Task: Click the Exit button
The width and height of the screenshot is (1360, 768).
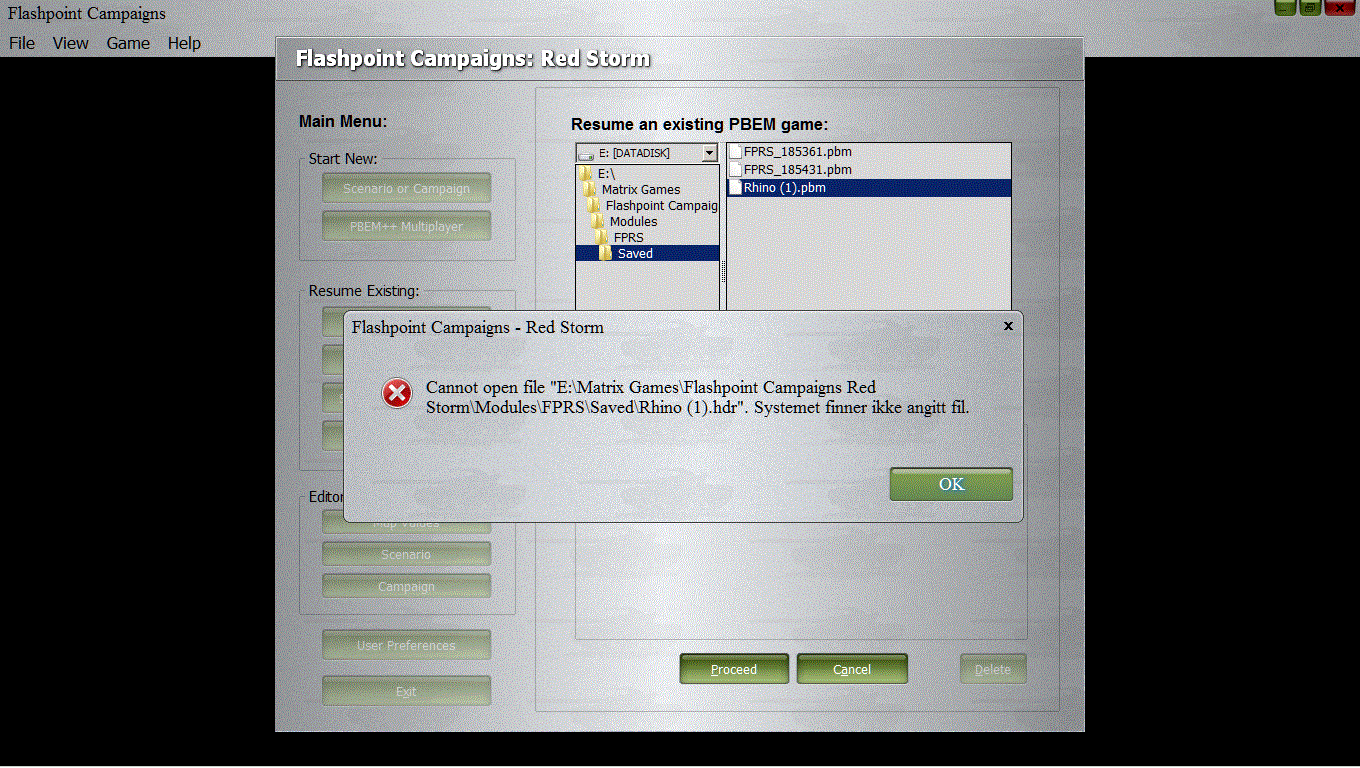Action: 406,691
